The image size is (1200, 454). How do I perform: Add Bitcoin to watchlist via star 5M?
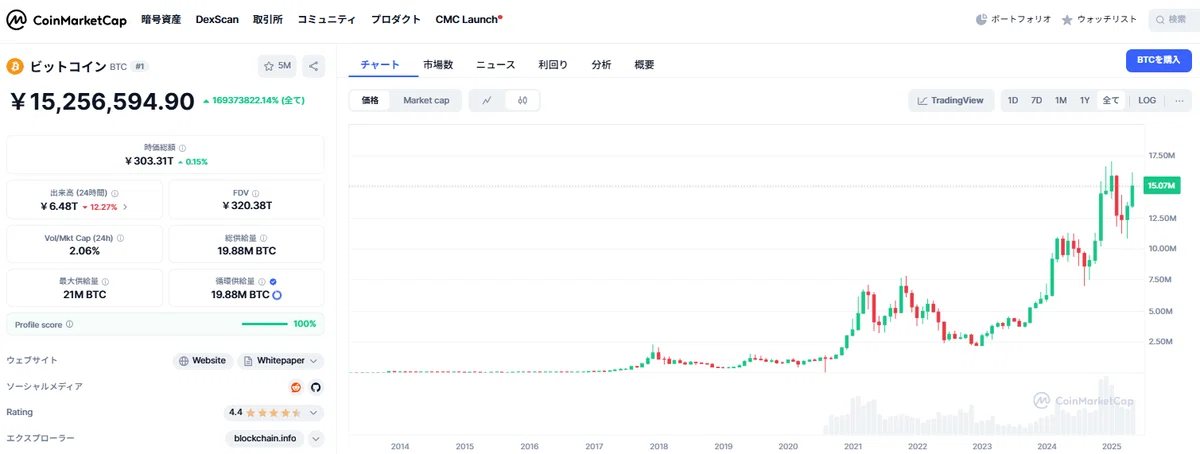coord(277,67)
